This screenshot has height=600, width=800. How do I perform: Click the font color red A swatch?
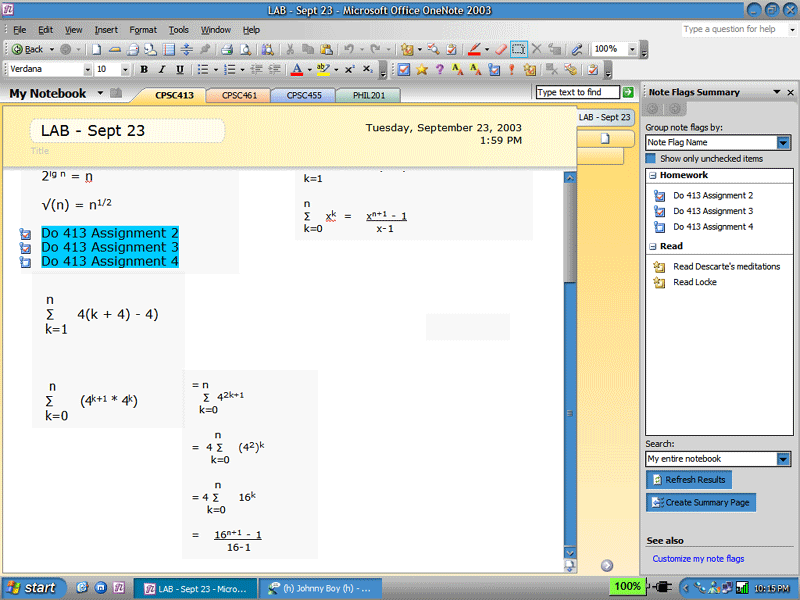[x=295, y=70]
